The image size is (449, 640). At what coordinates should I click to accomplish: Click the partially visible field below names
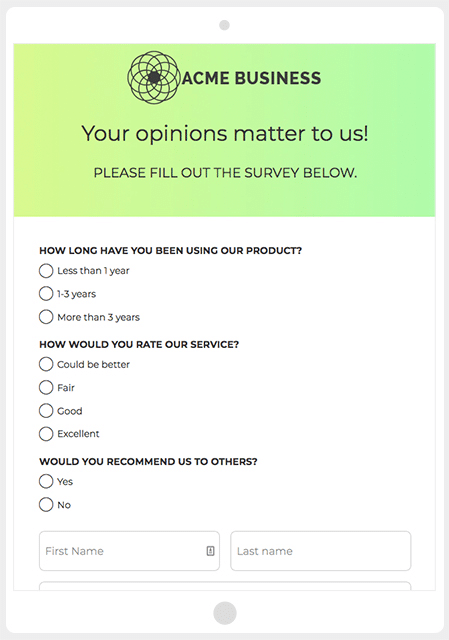tap(225, 586)
